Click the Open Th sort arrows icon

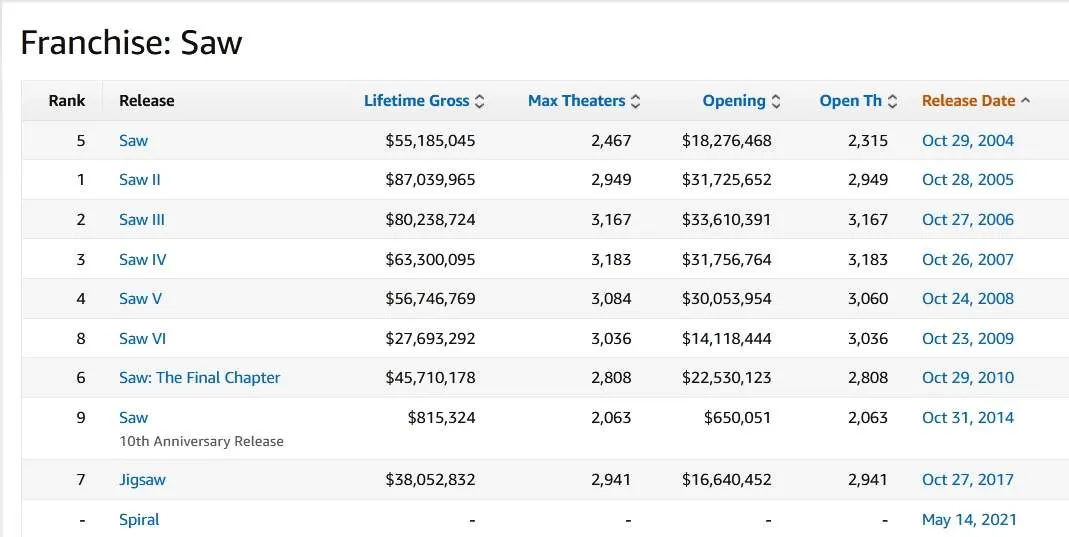893,101
